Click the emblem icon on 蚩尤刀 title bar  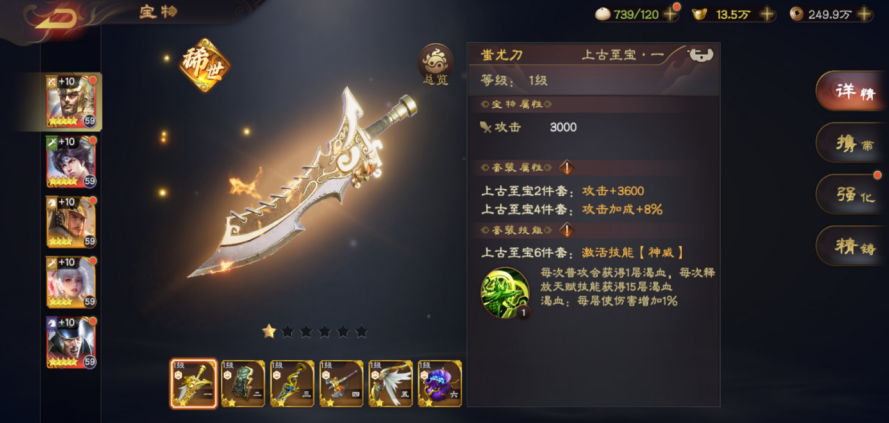(700, 55)
